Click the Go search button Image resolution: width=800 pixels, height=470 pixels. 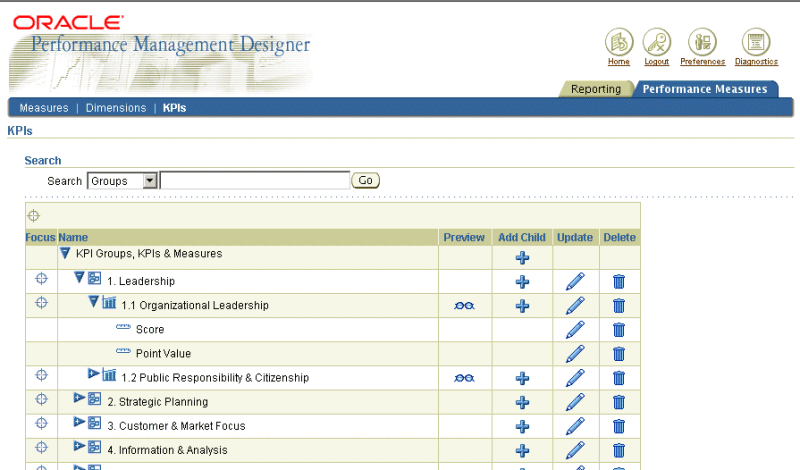[x=365, y=180]
